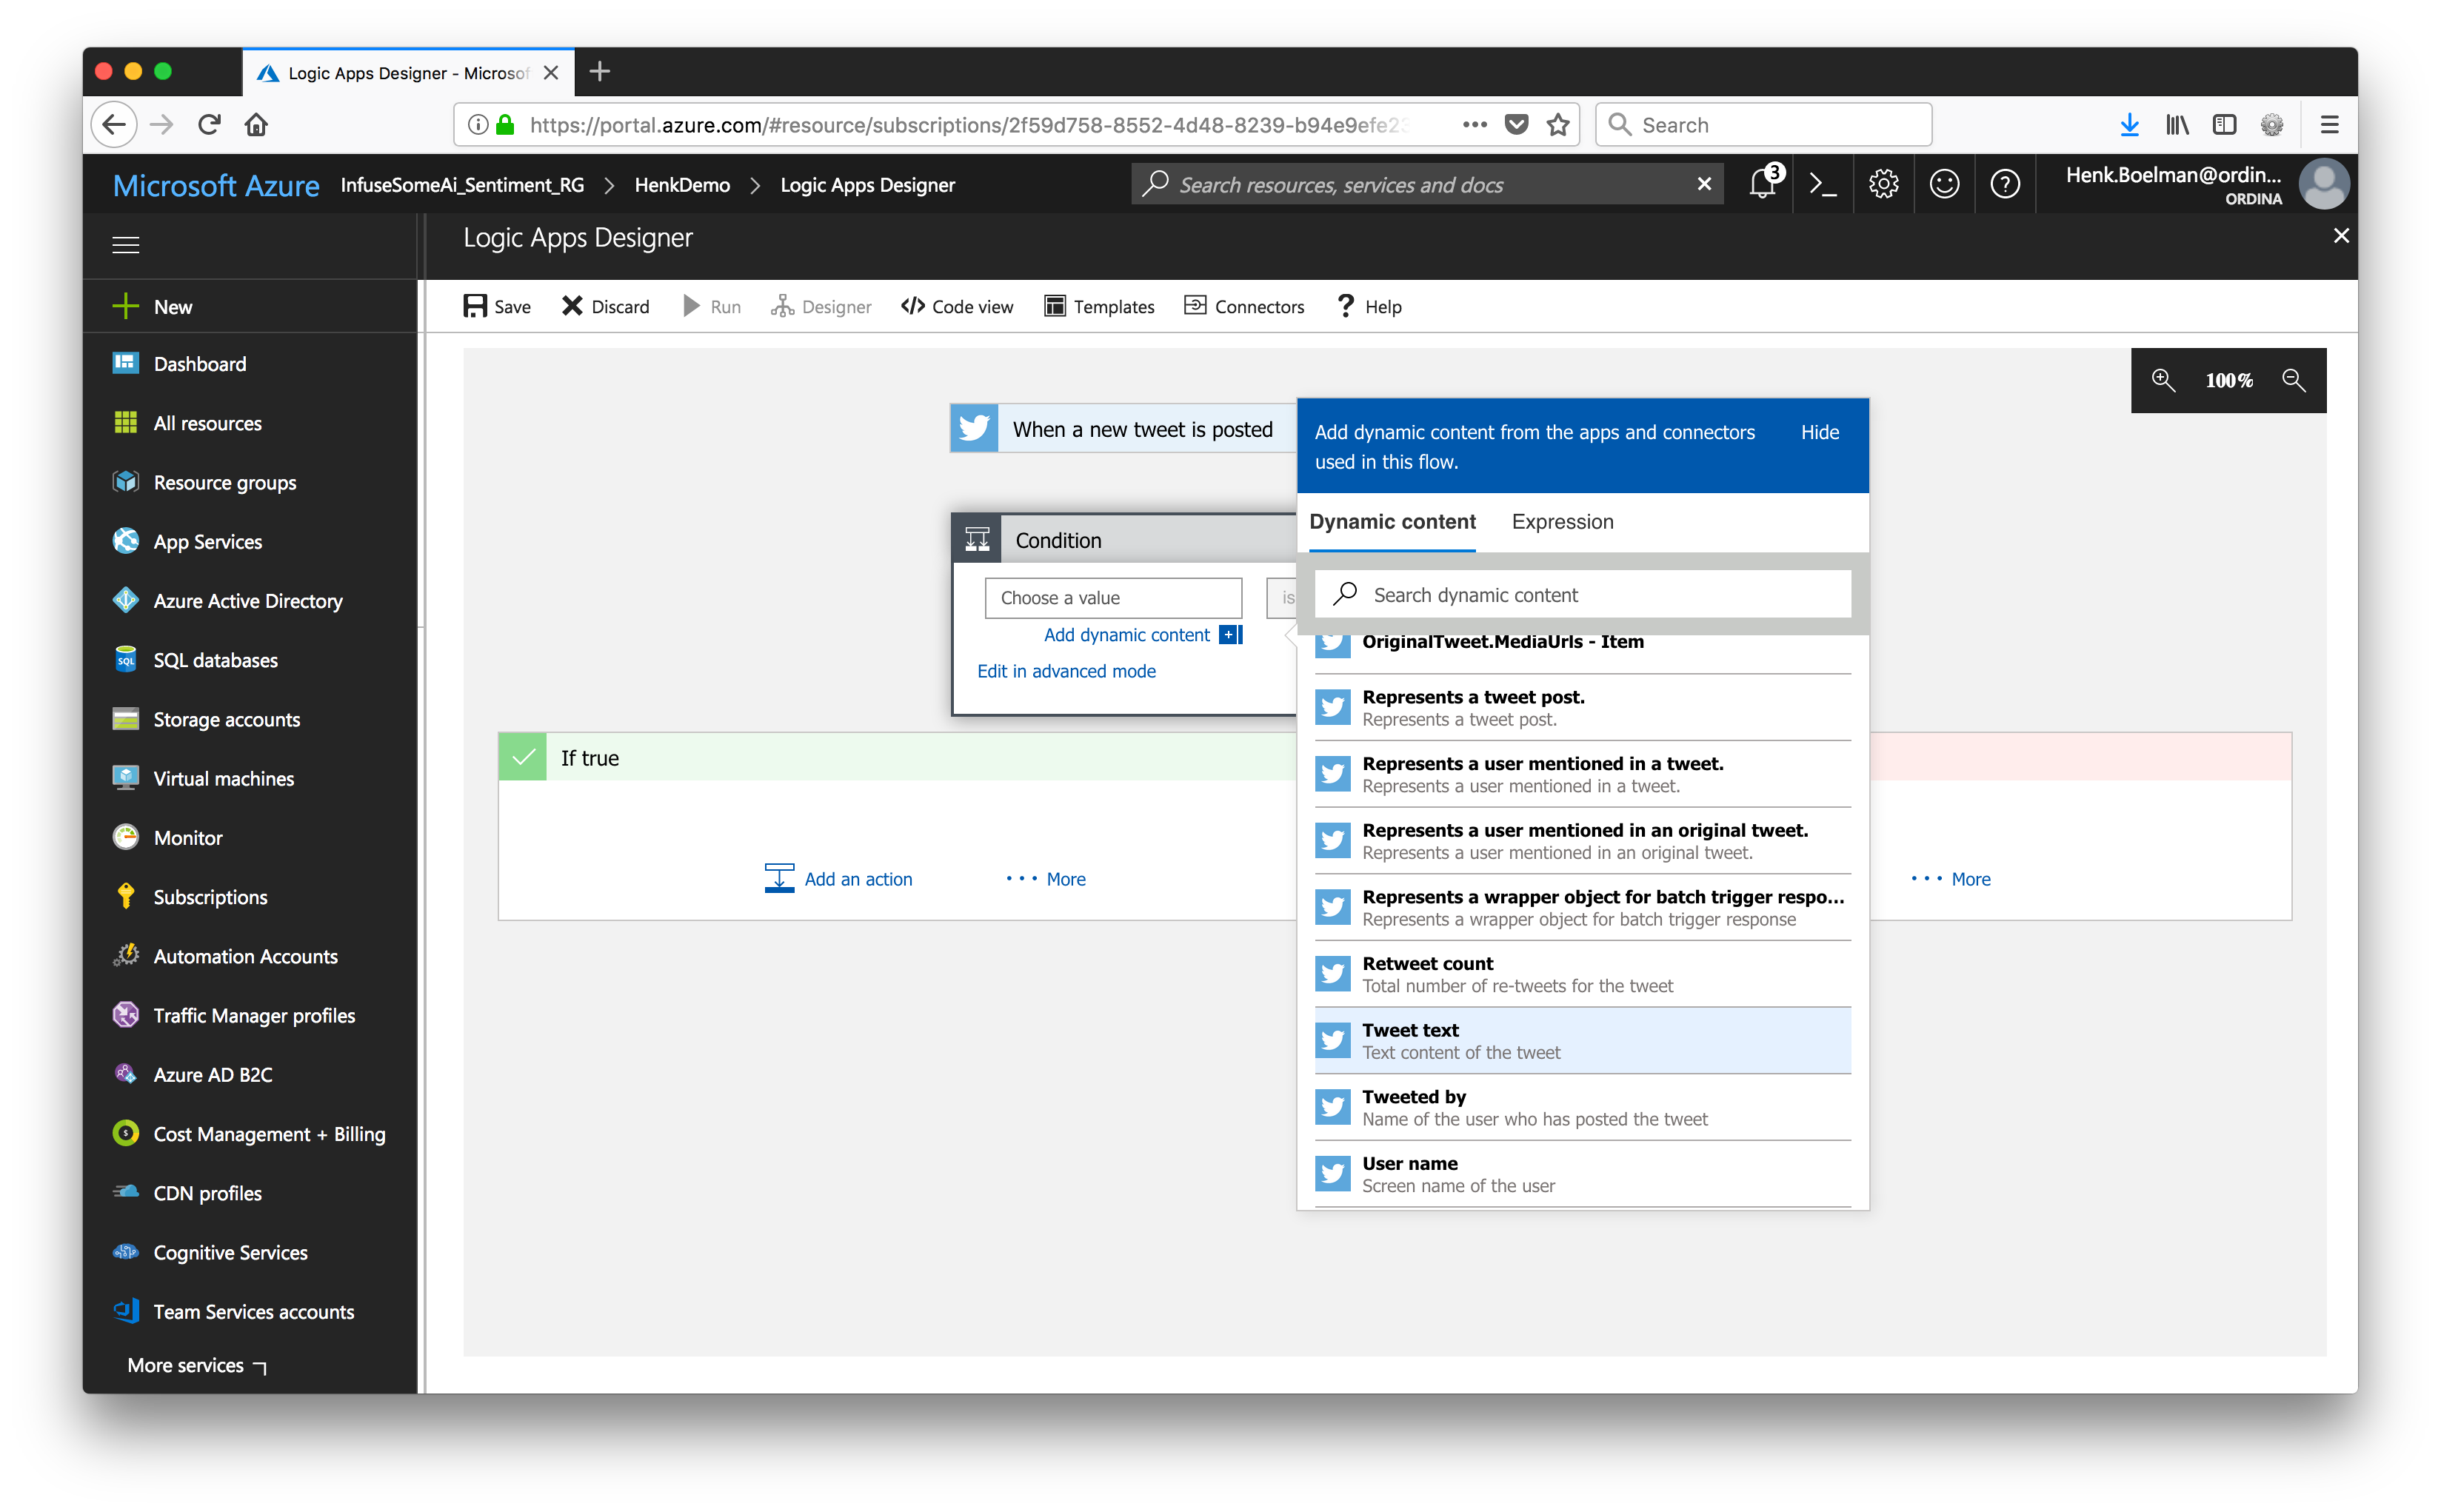Open a new browser tab
This screenshot has height=1512, width=2441.
coord(600,72)
